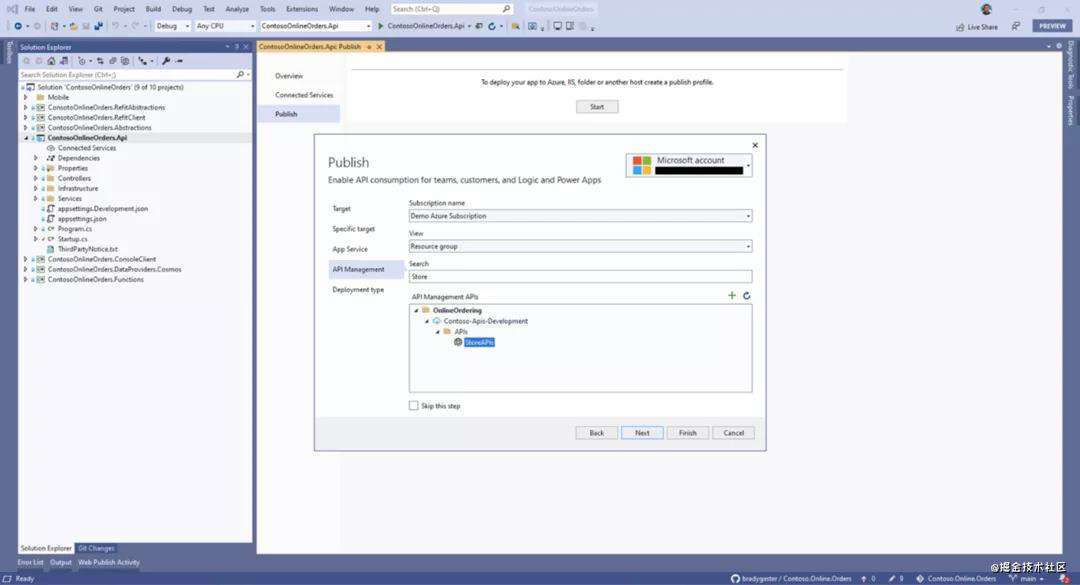The image size is (1080, 585).
Task: Open the Subscription name dropdown
Action: point(580,216)
